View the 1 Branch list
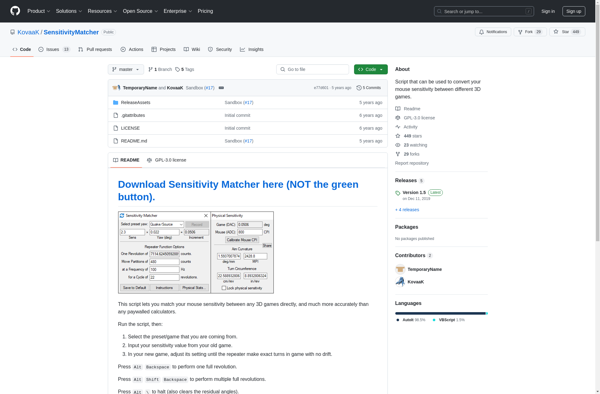The height and width of the screenshot is (394, 600). [160, 69]
